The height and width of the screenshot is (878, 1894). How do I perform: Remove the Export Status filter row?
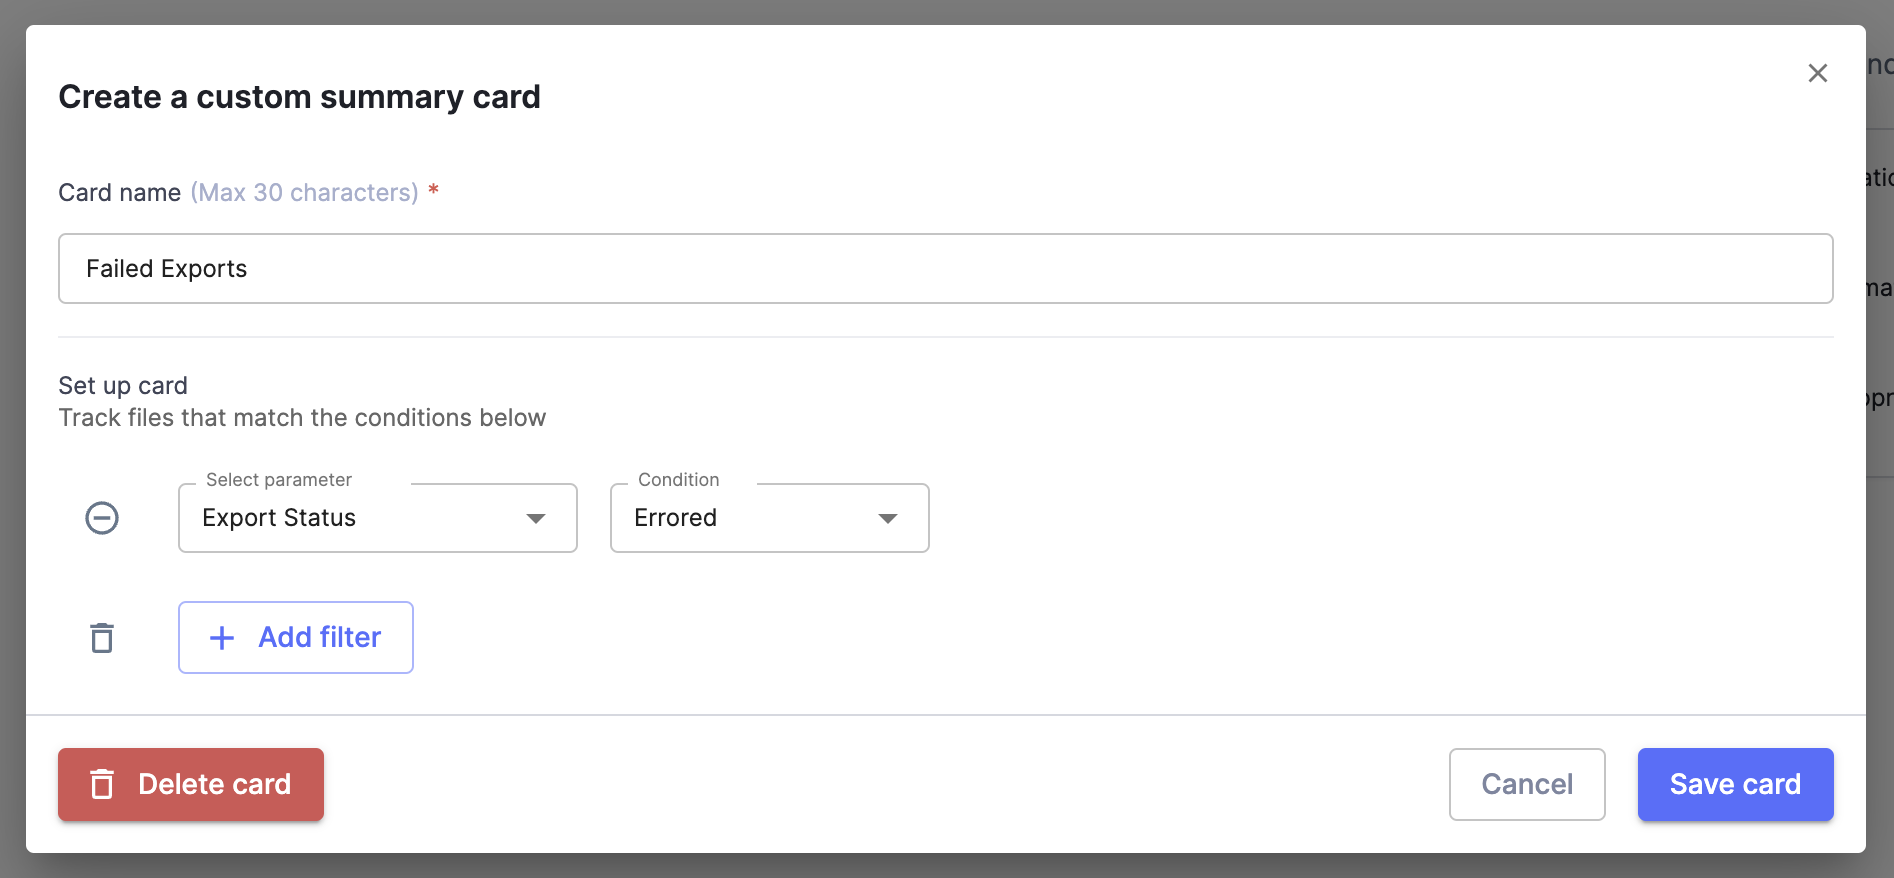click(102, 518)
